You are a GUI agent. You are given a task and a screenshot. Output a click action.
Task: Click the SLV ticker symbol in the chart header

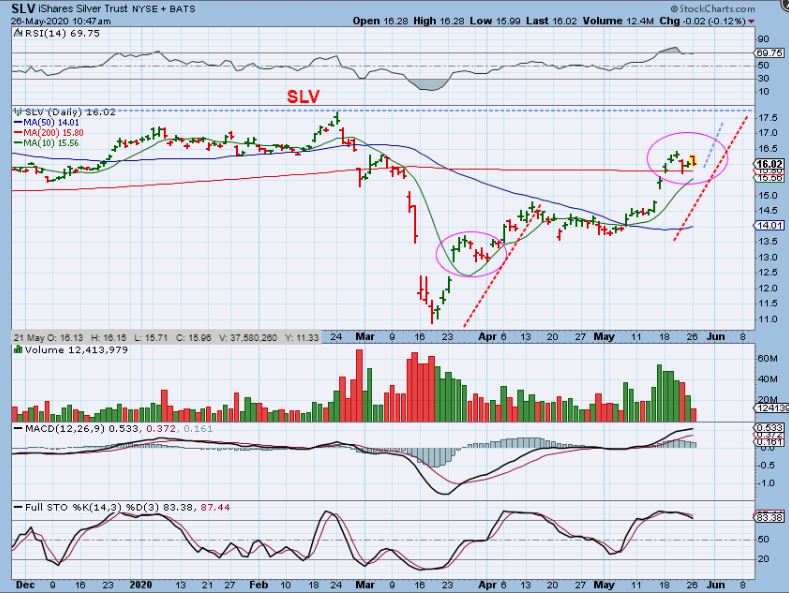point(23,8)
